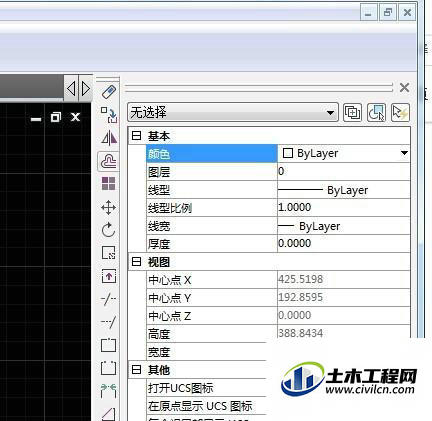The height and width of the screenshot is (421, 432).
Task: Minimize the main application window
Action: 368,13
